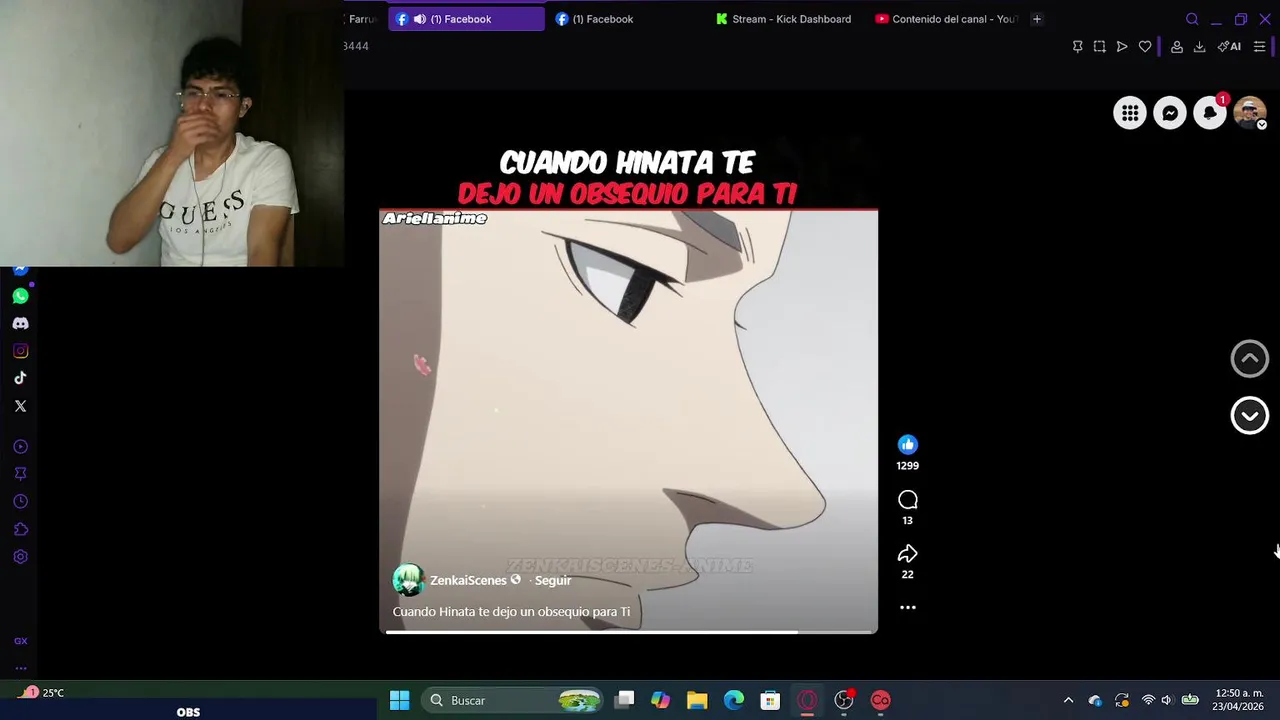Go to previous reel with up chevron
The width and height of the screenshot is (1280, 720).
click(x=1249, y=359)
